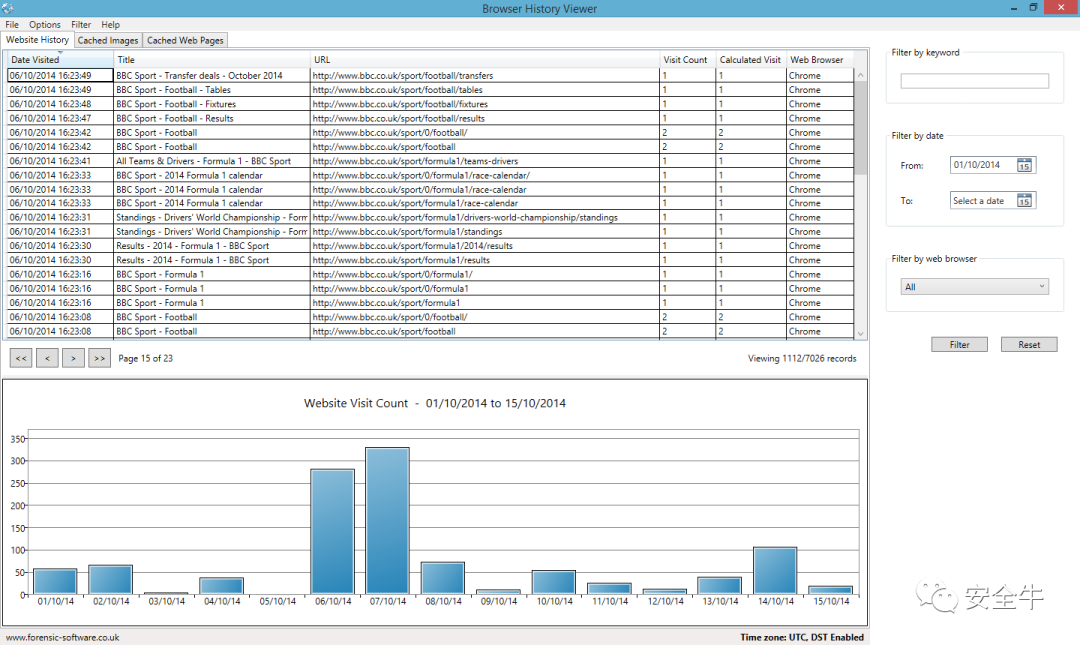1080x645 pixels.
Task: Click the application icon in title bar
Action: point(8,8)
